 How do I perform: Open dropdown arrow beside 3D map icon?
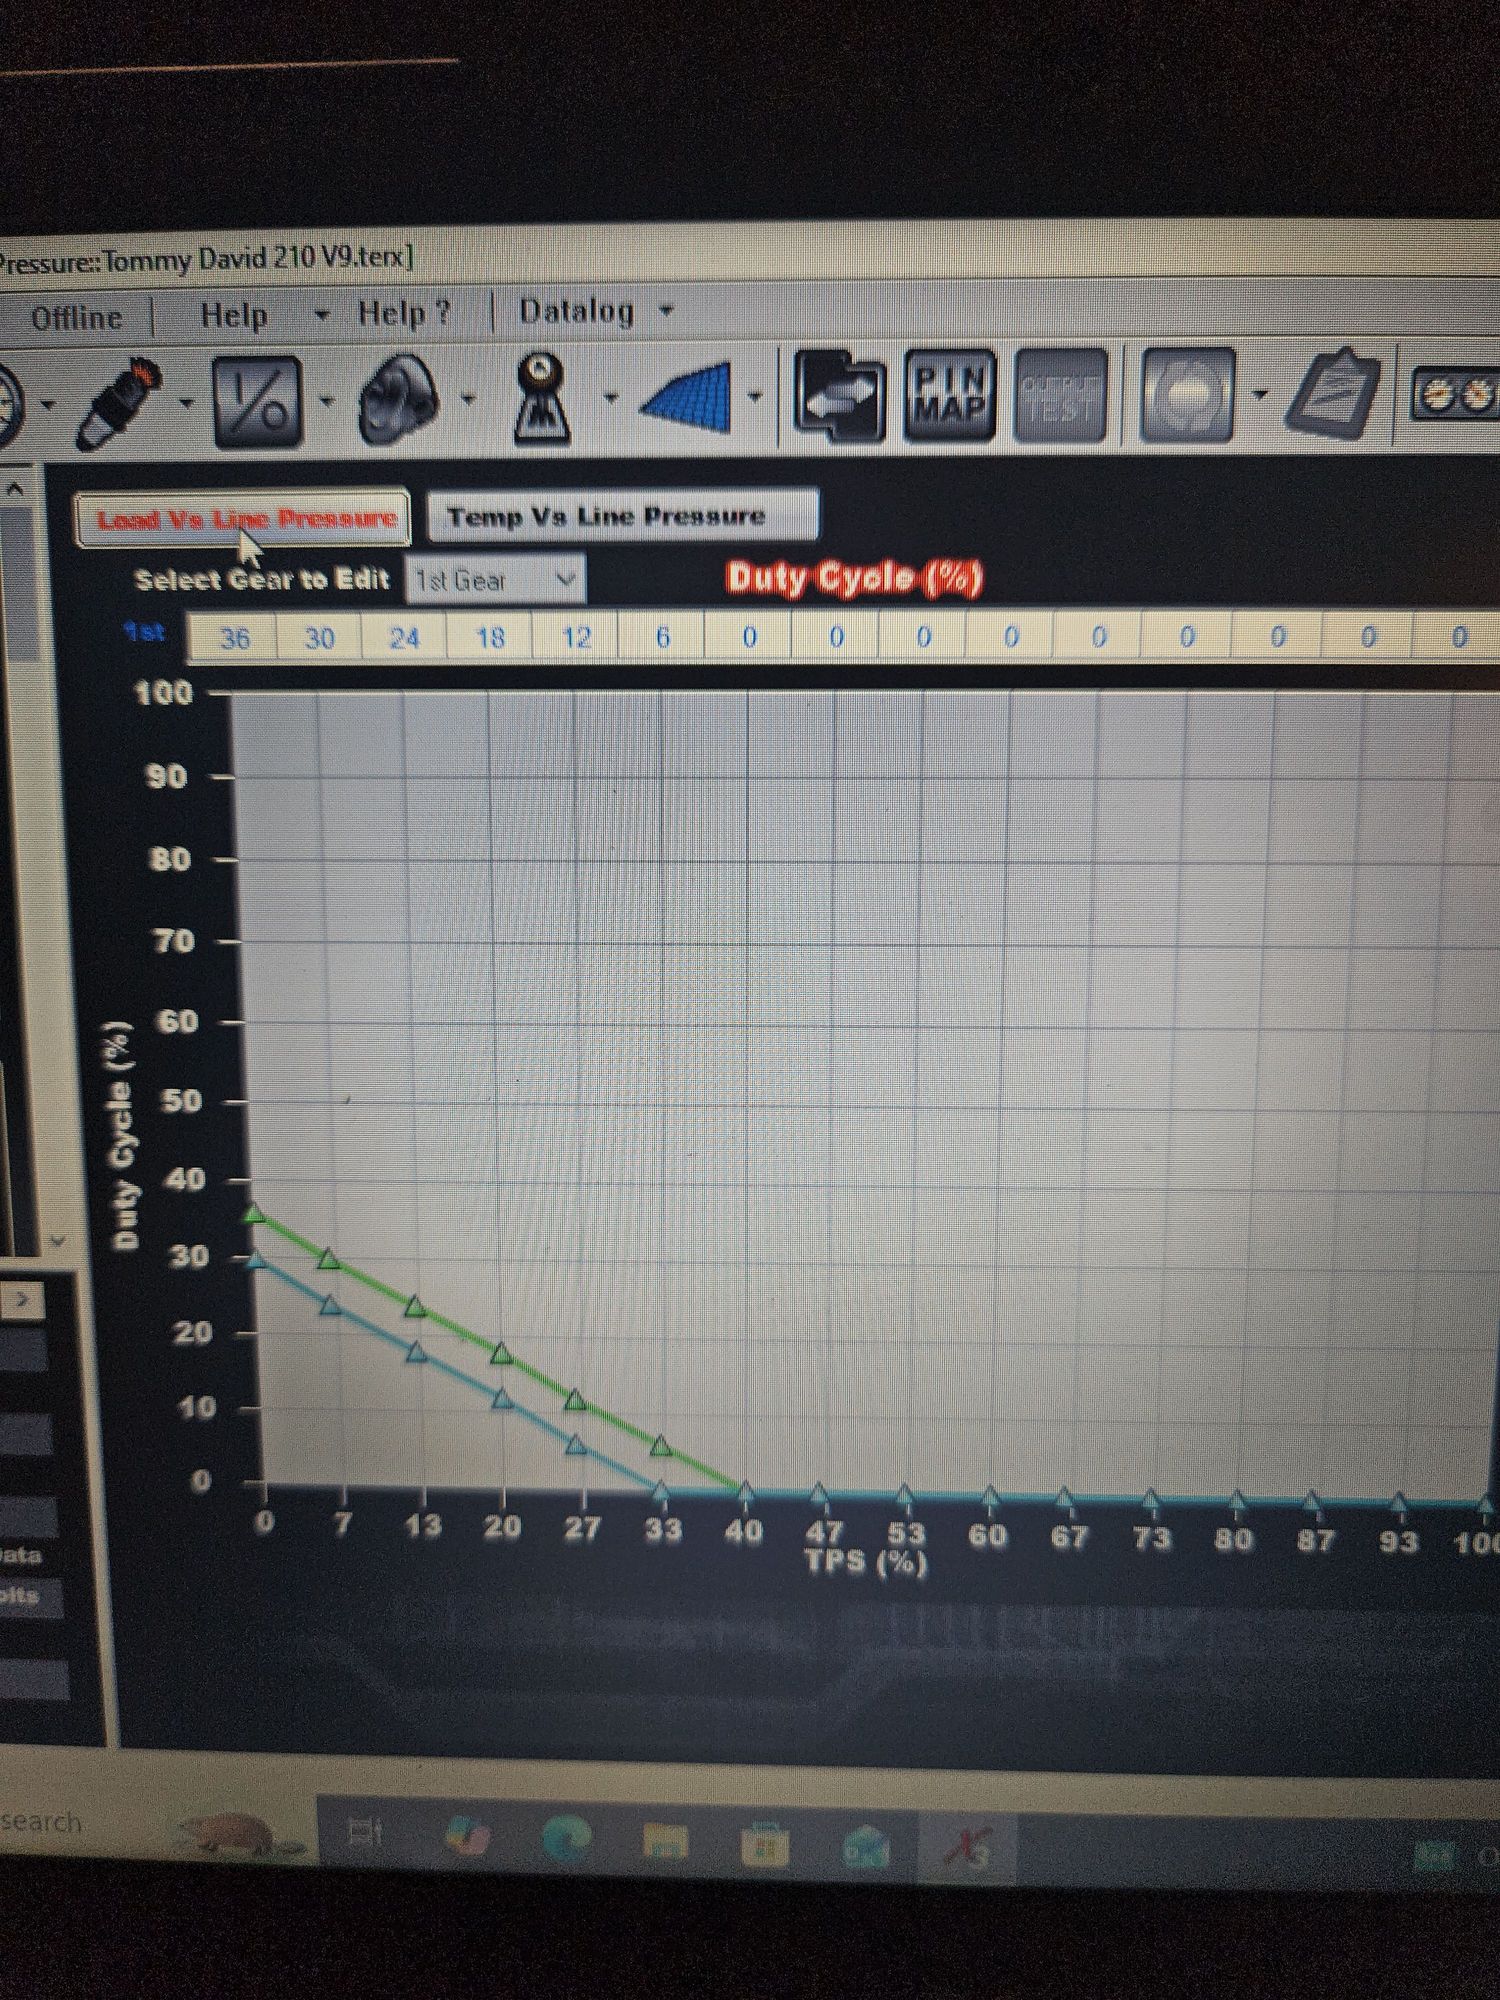click(755, 398)
